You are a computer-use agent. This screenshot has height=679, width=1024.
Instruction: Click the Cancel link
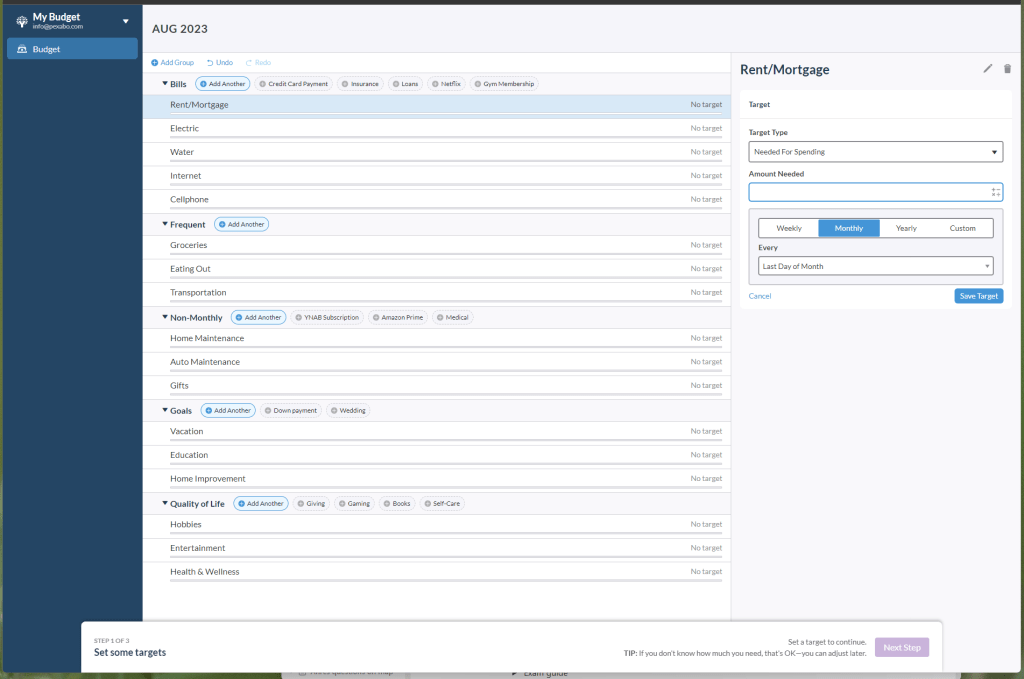coord(760,296)
